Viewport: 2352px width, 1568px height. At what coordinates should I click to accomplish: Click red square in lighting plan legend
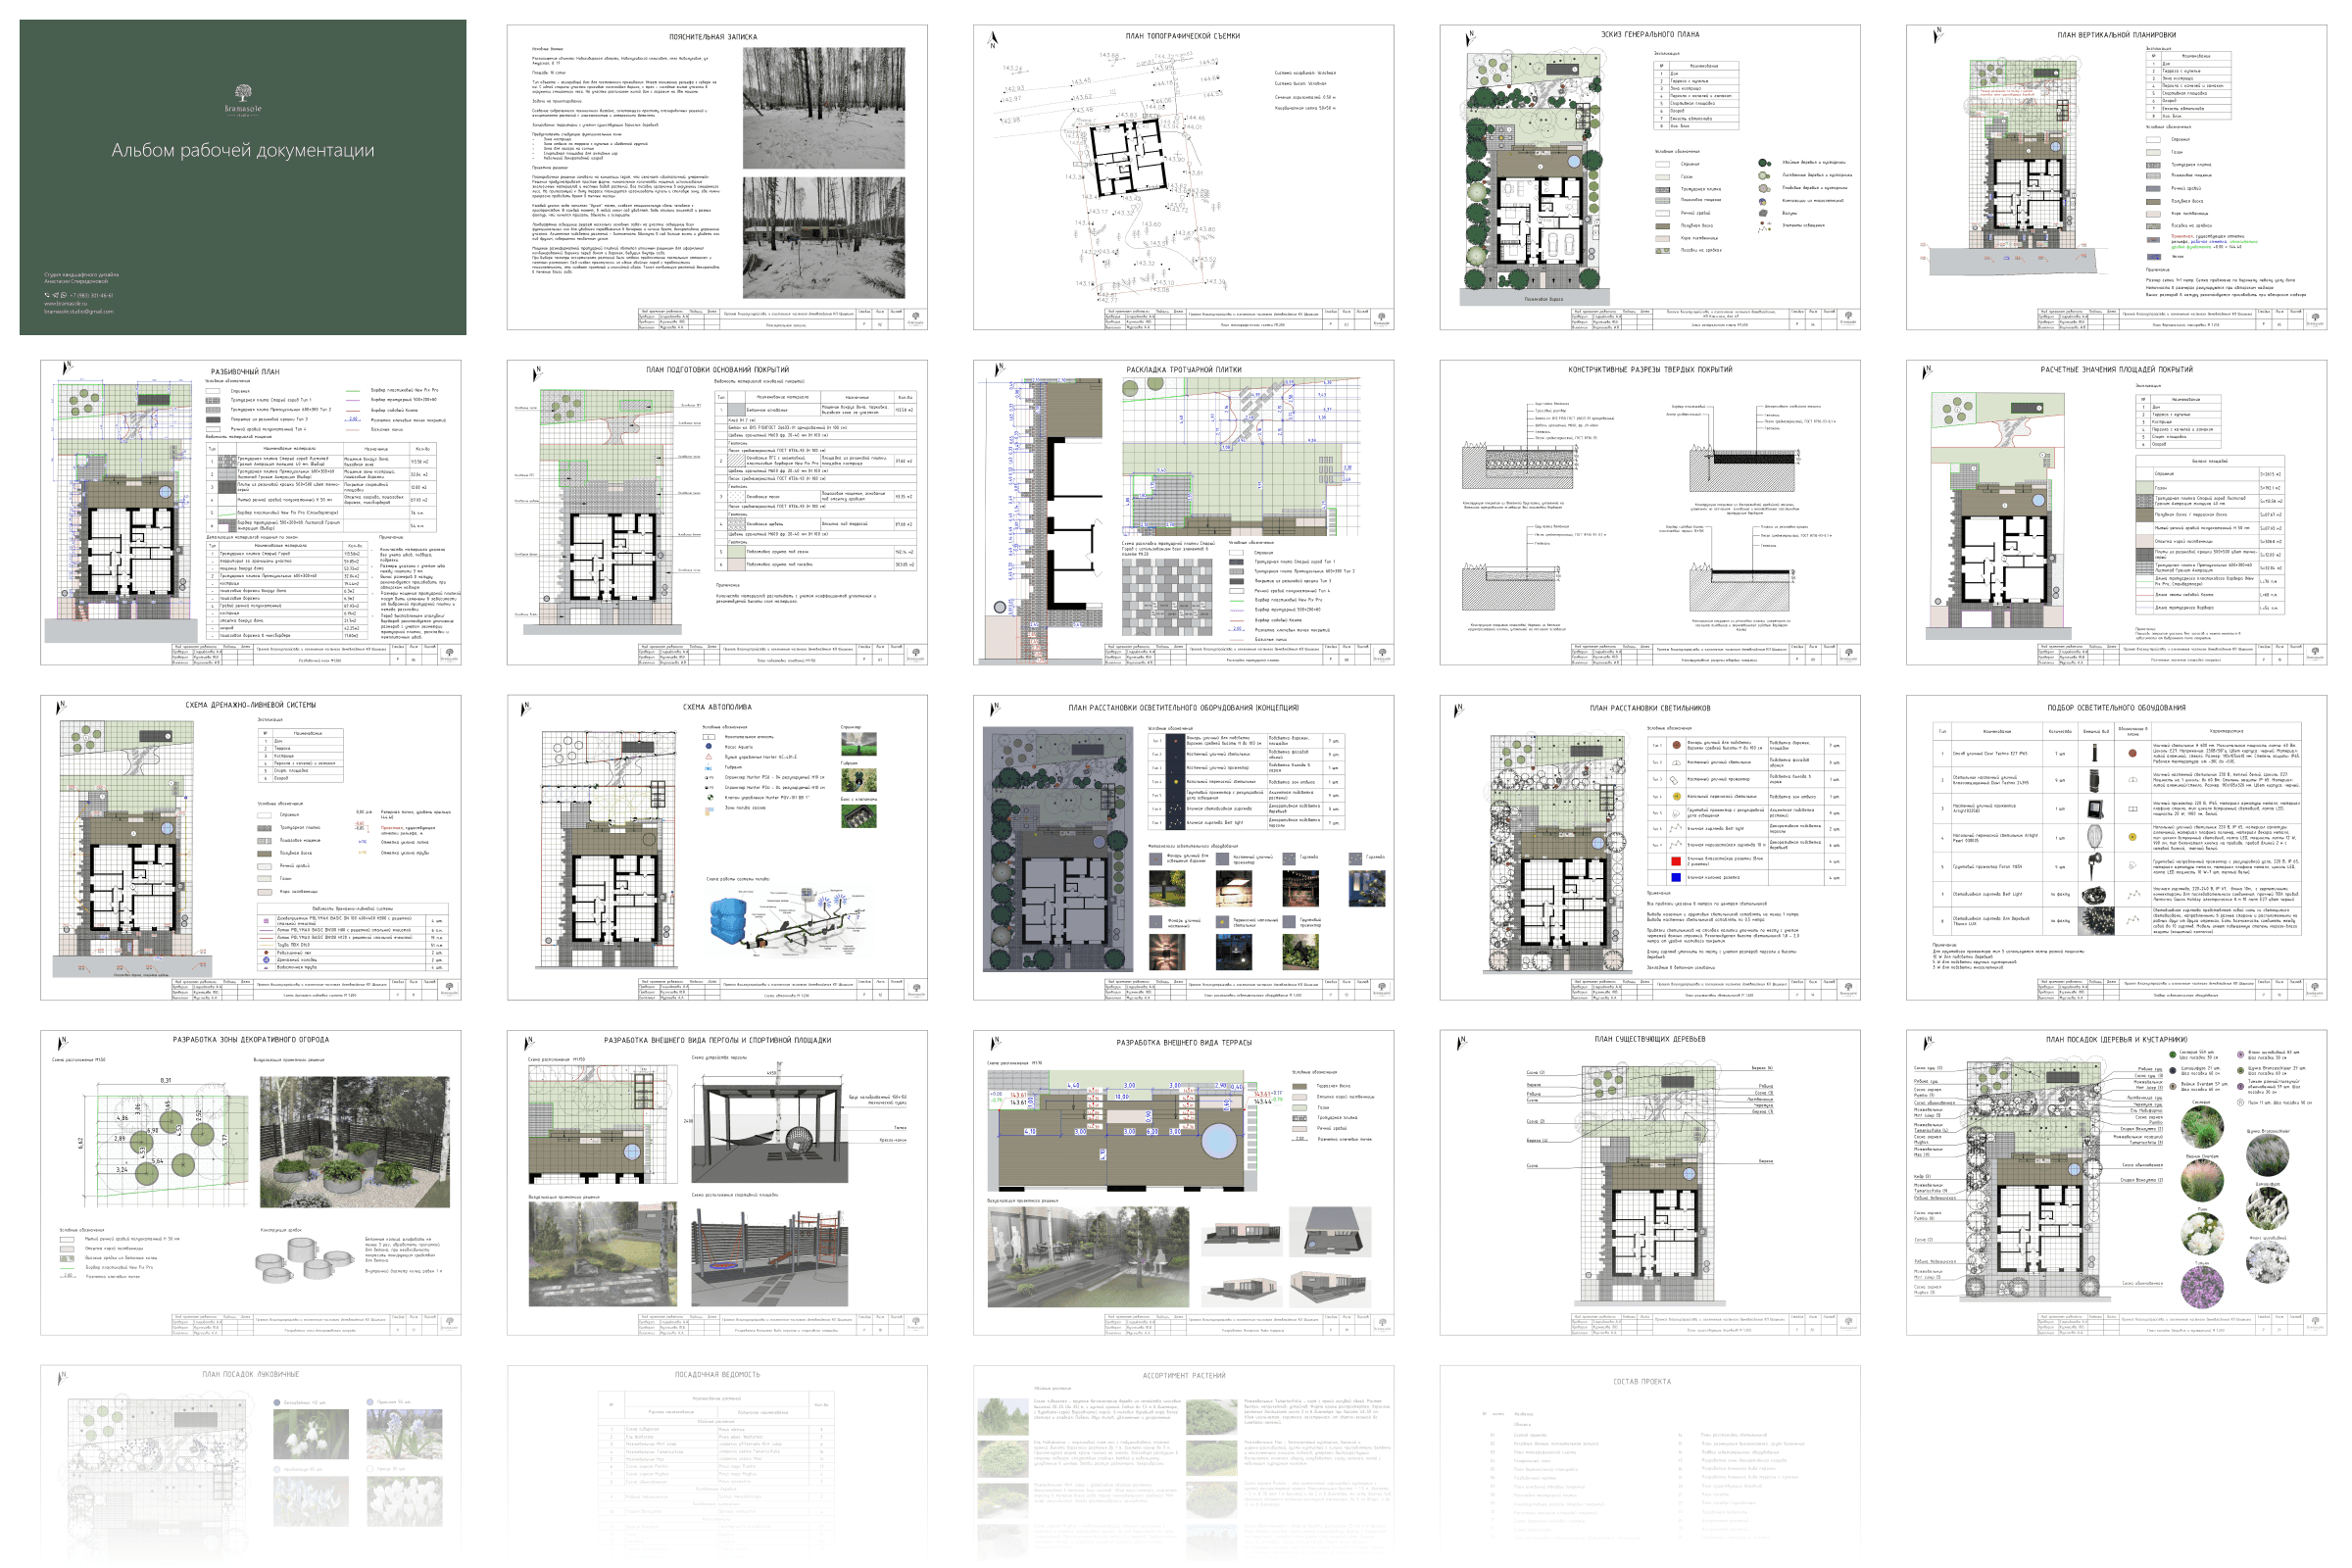click(1677, 861)
